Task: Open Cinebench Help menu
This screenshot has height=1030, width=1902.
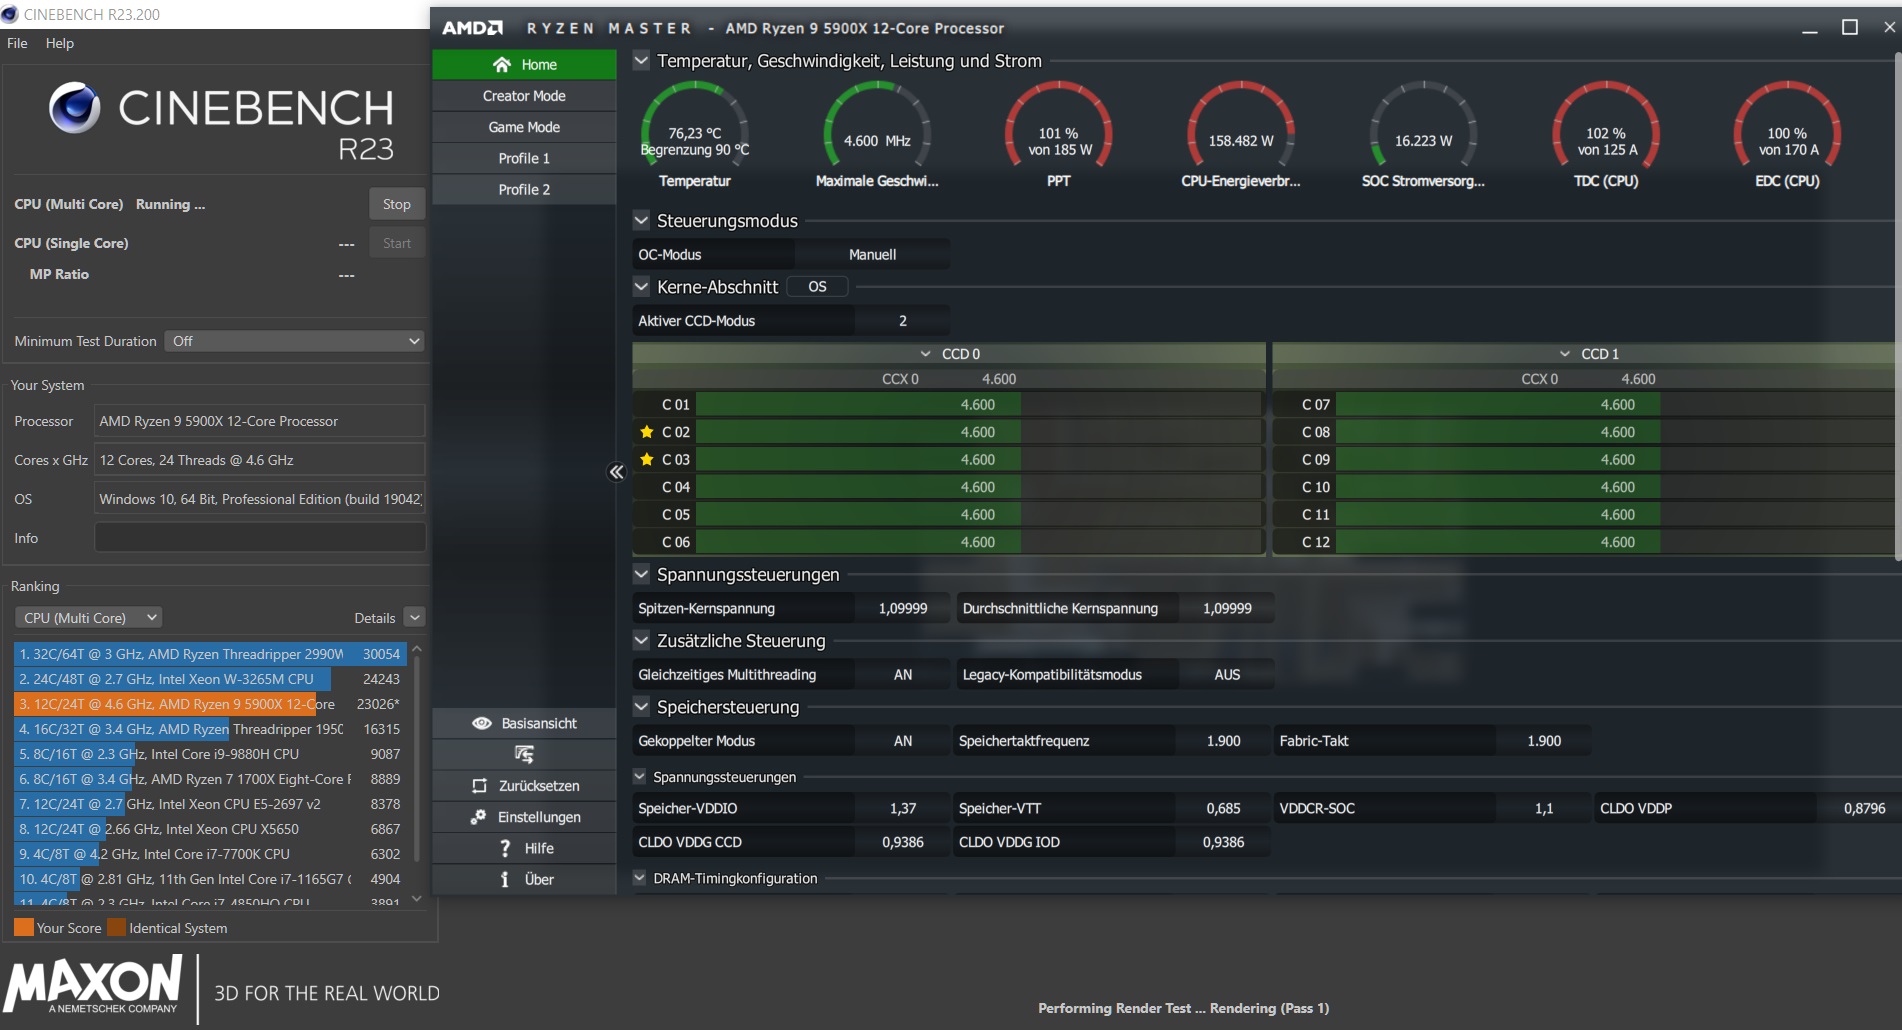Action: tap(60, 43)
